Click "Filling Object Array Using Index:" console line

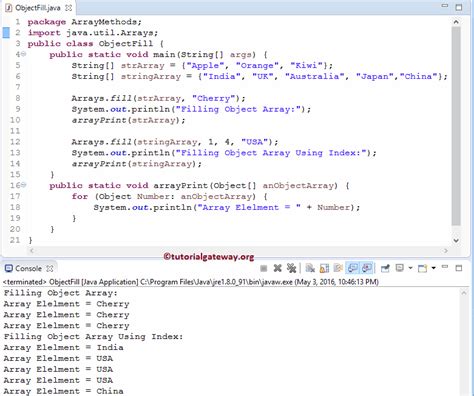pyautogui.click(x=93, y=337)
